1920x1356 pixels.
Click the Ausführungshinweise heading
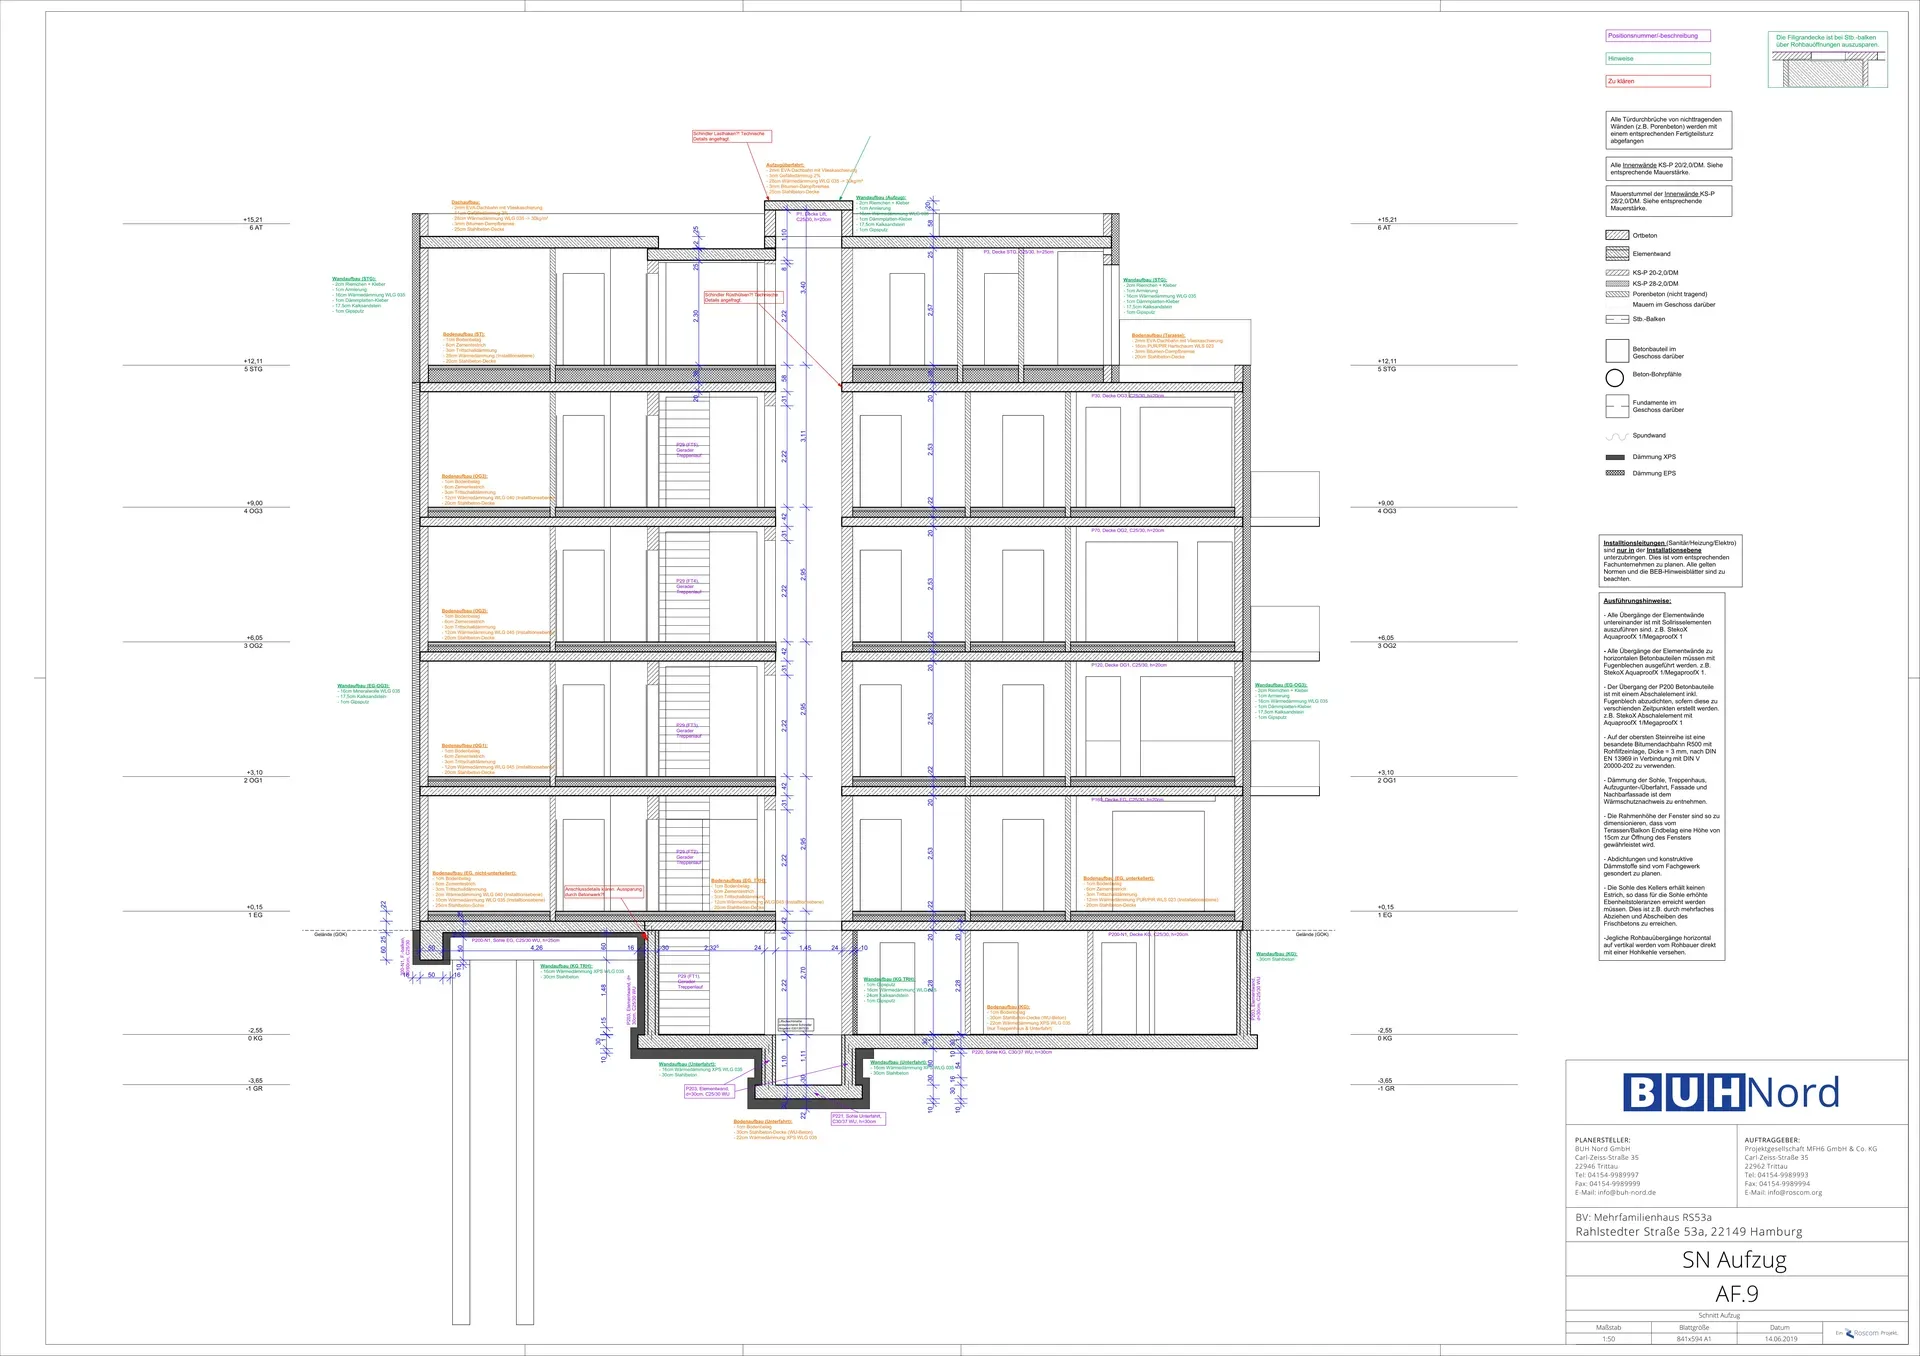[x=1637, y=601]
